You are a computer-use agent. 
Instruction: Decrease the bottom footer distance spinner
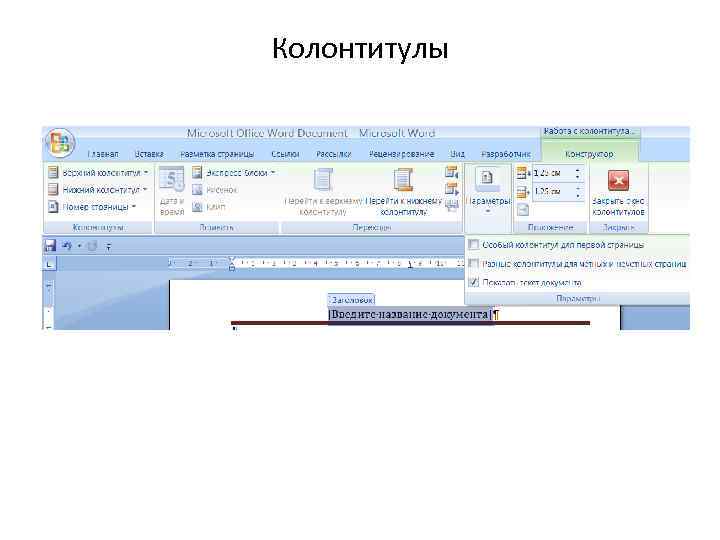pos(578,195)
